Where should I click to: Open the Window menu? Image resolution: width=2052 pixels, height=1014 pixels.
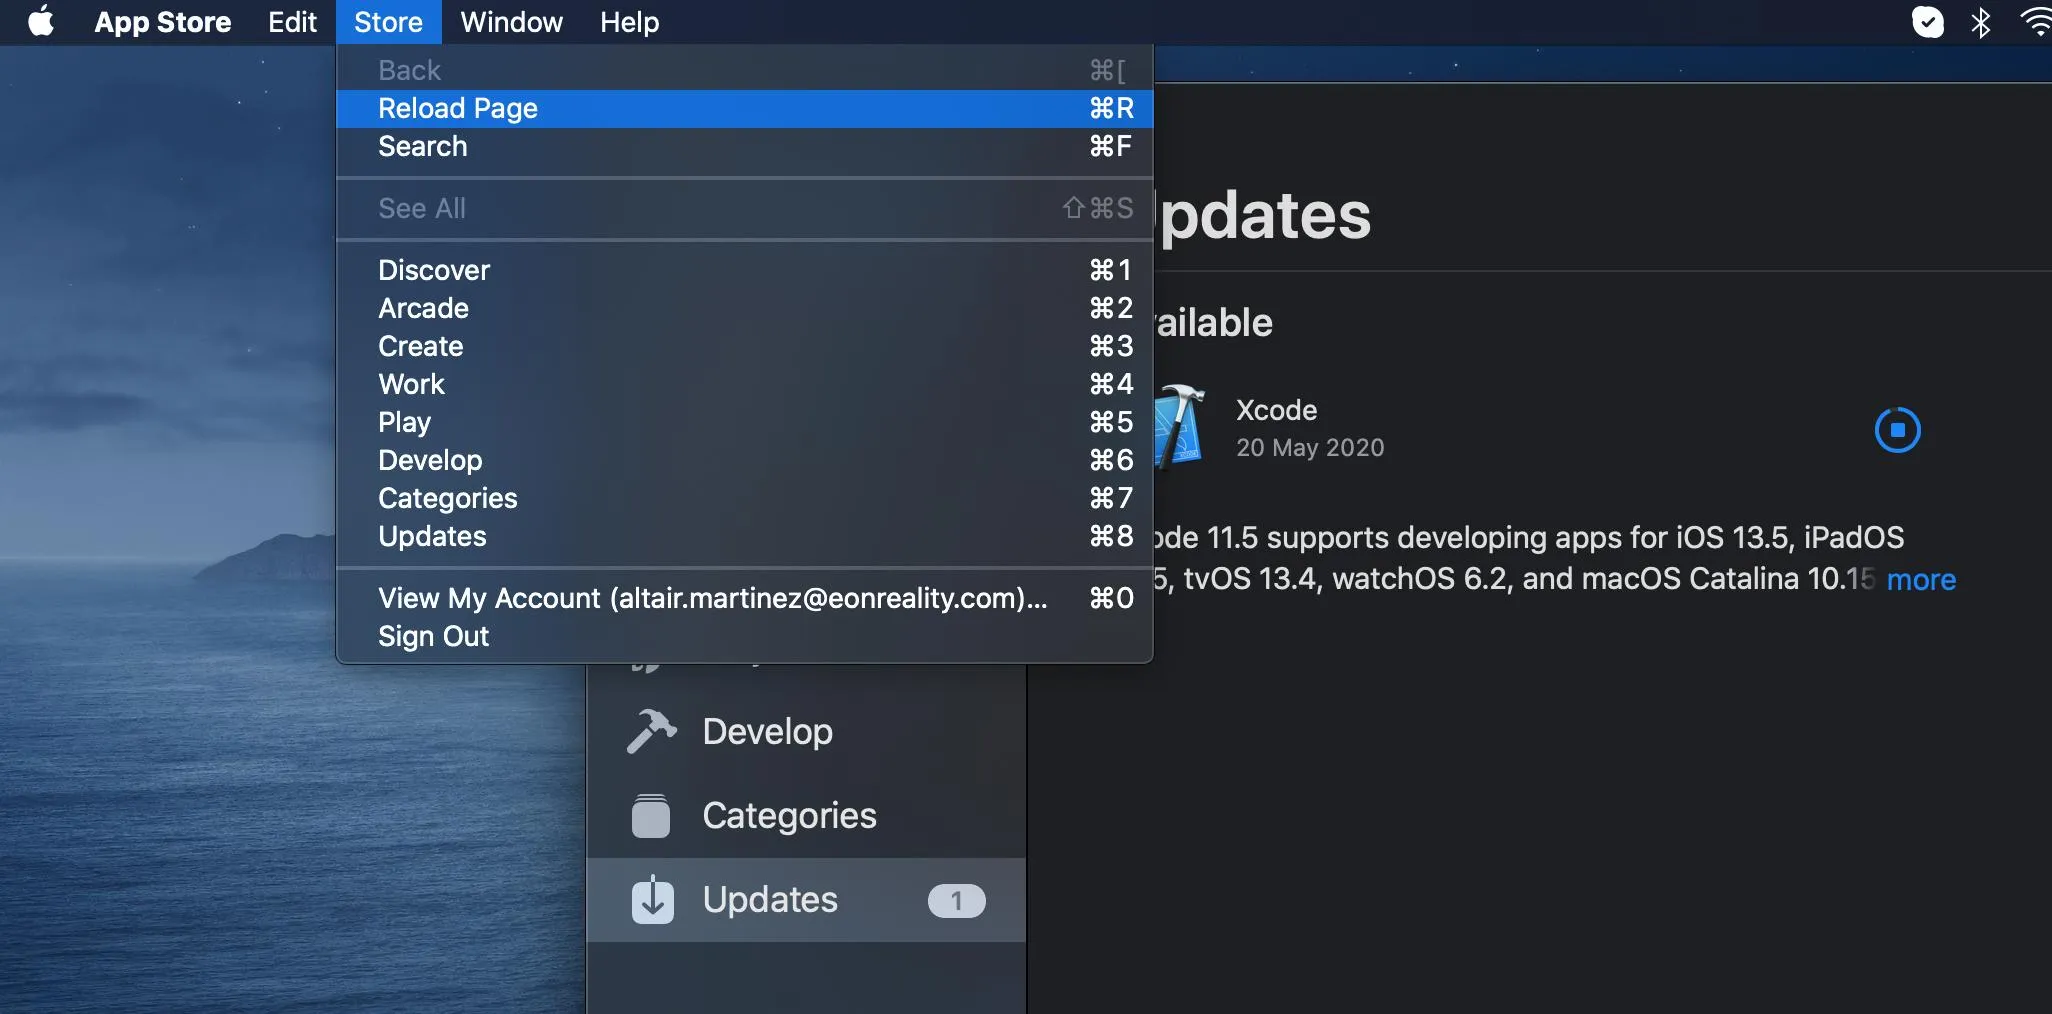point(511,22)
